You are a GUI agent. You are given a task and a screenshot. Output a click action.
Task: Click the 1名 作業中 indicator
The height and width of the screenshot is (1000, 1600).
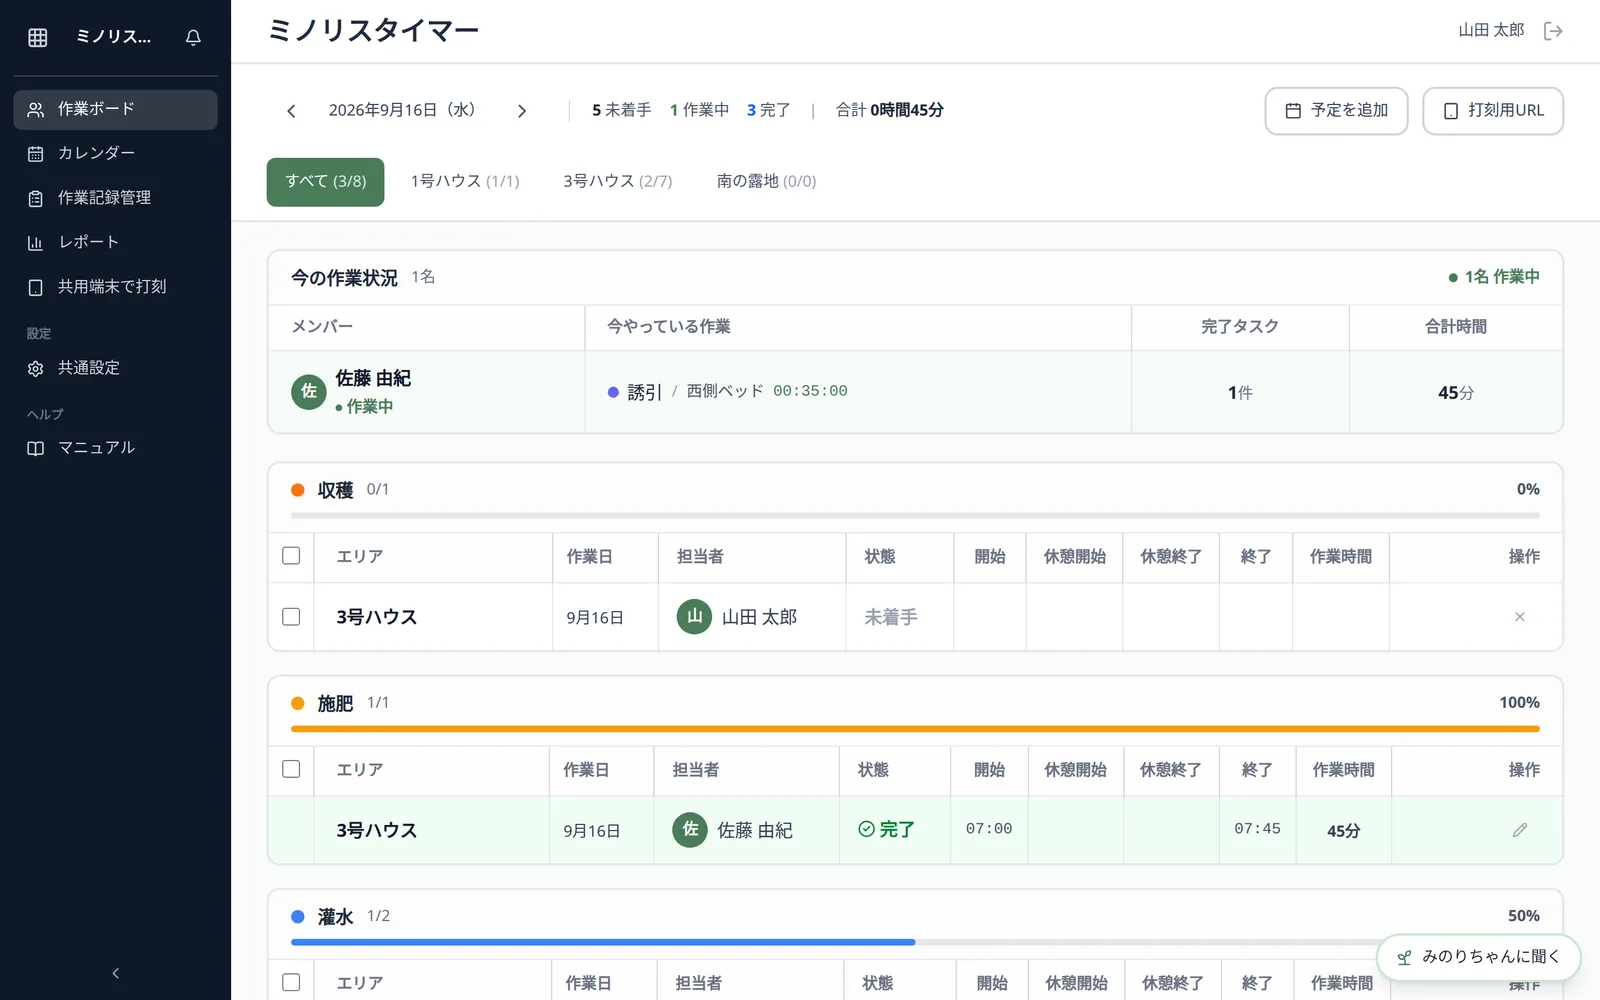1494,277
